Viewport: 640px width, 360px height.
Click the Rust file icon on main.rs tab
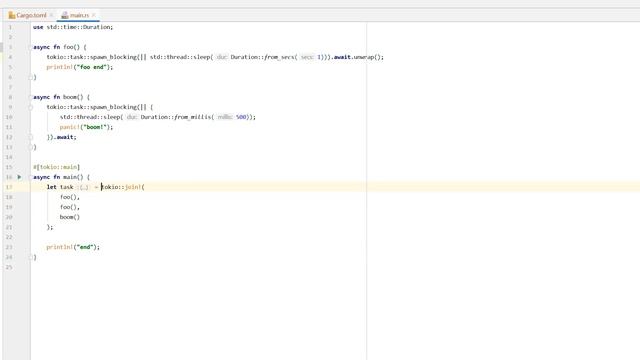click(64, 15)
